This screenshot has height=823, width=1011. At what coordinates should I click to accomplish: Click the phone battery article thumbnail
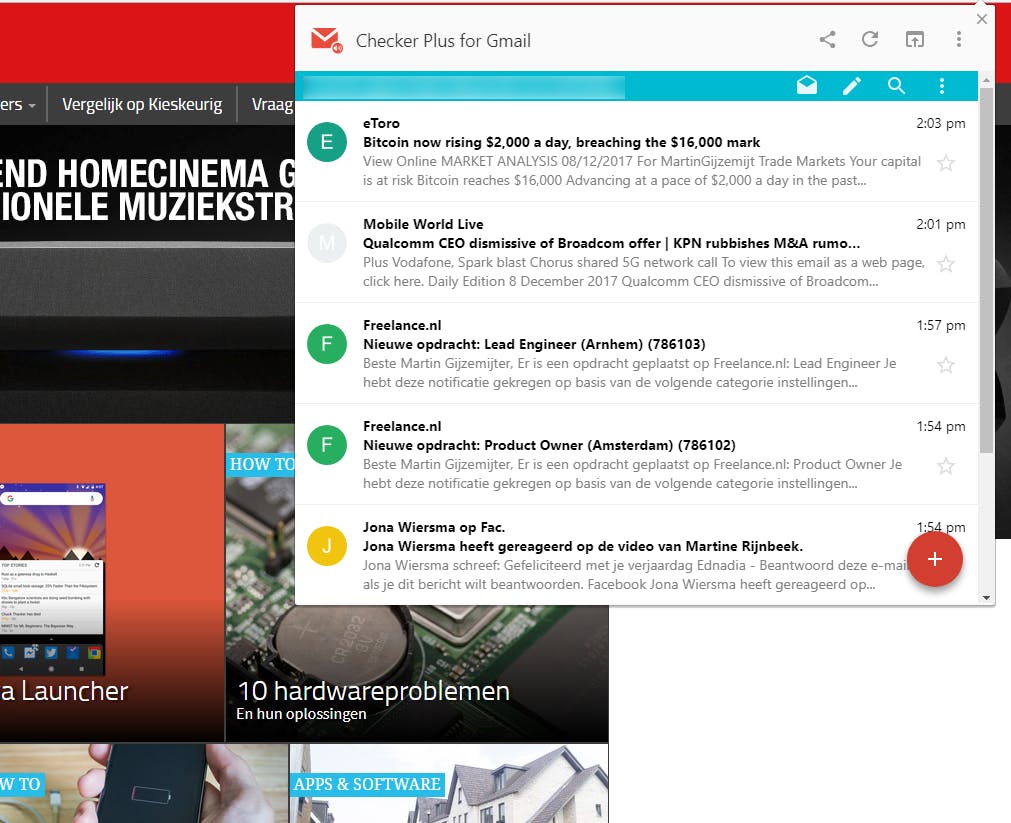click(143, 783)
